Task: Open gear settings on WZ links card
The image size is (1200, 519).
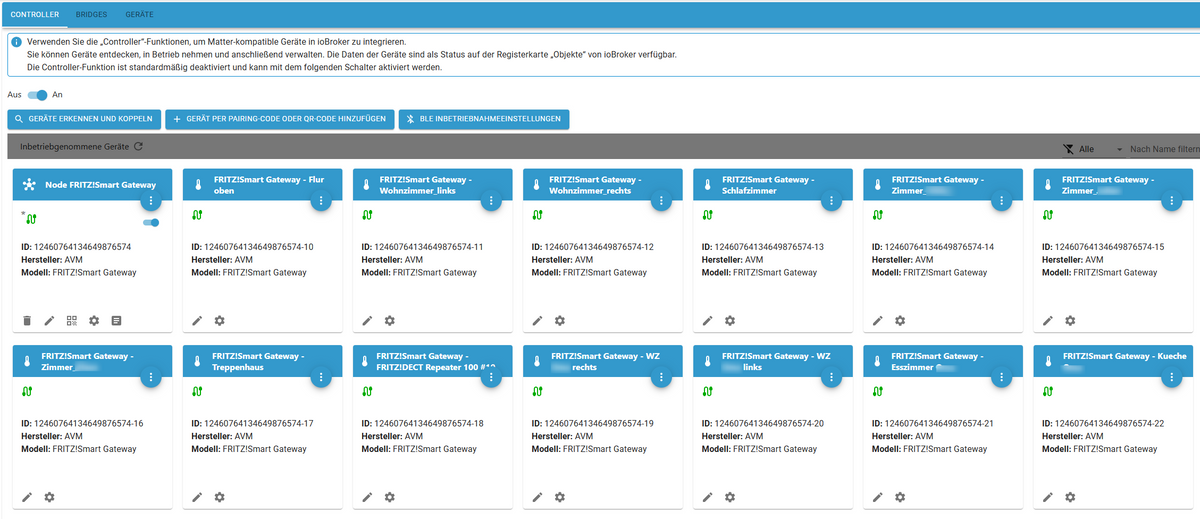Action: tap(729, 497)
